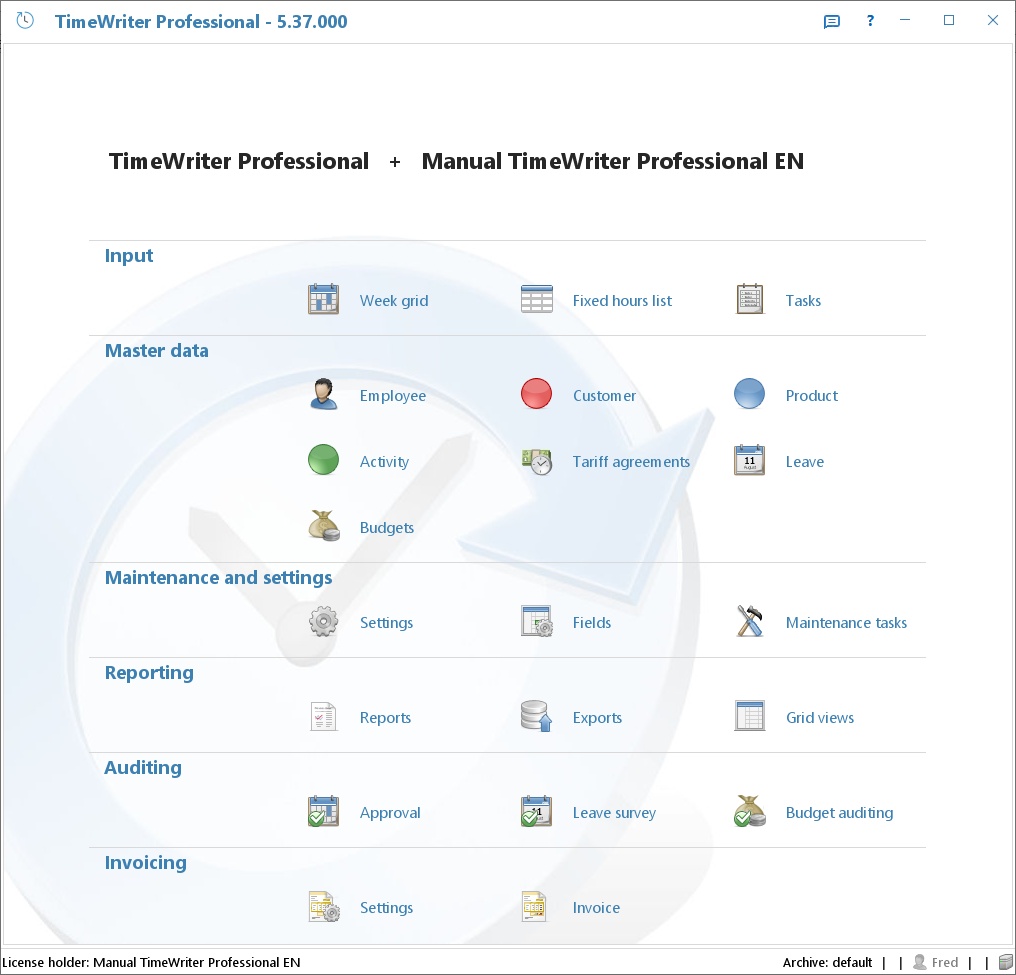The height and width of the screenshot is (975, 1016).
Task: Click the Input section heading
Action: pos(129,256)
